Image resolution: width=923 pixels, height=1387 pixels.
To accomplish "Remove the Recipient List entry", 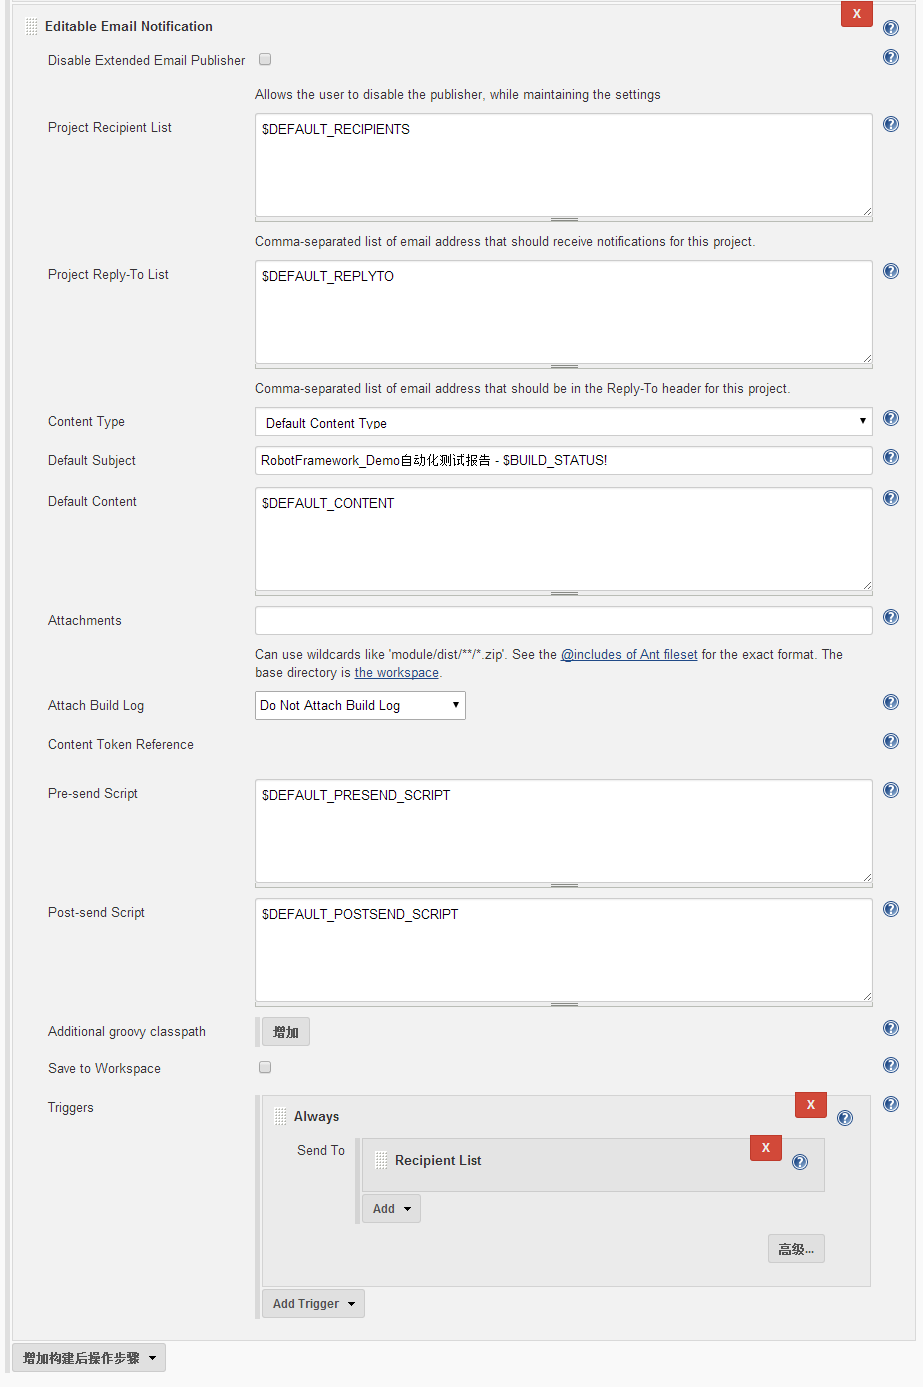I will pos(766,1148).
